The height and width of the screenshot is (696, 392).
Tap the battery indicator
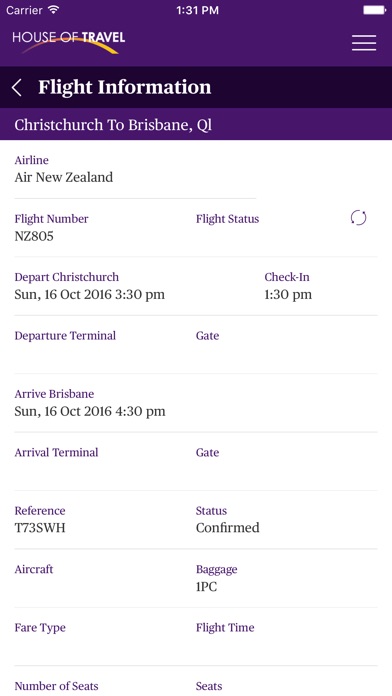point(374,10)
